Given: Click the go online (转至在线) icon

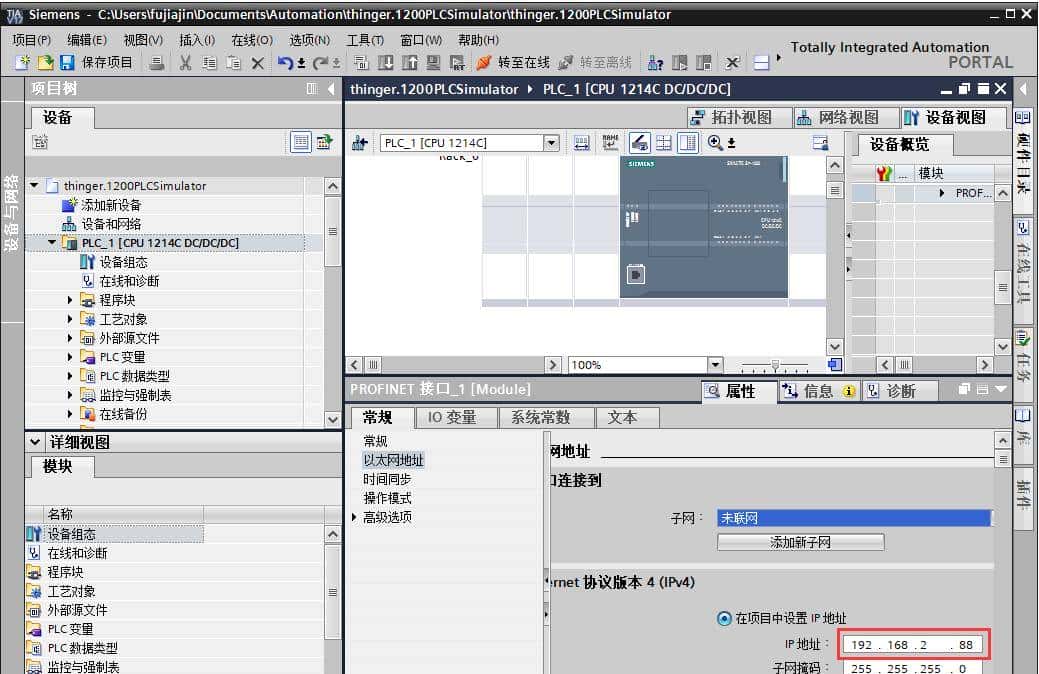Looking at the screenshot, I should (512, 63).
